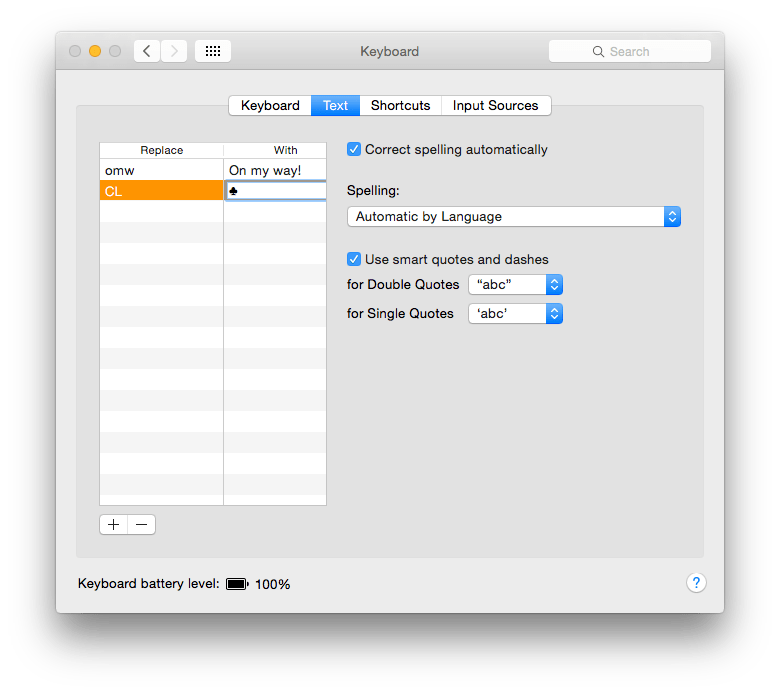The width and height of the screenshot is (780, 693).
Task: Click the Replace column header
Action: tap(161, 150)
